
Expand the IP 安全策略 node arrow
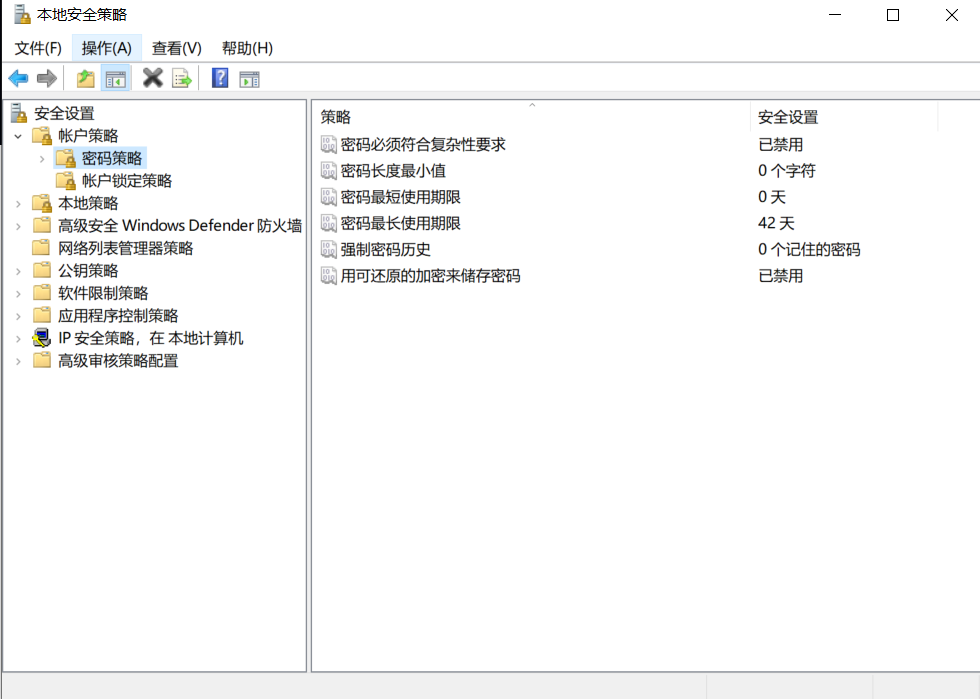coord(18,339)
